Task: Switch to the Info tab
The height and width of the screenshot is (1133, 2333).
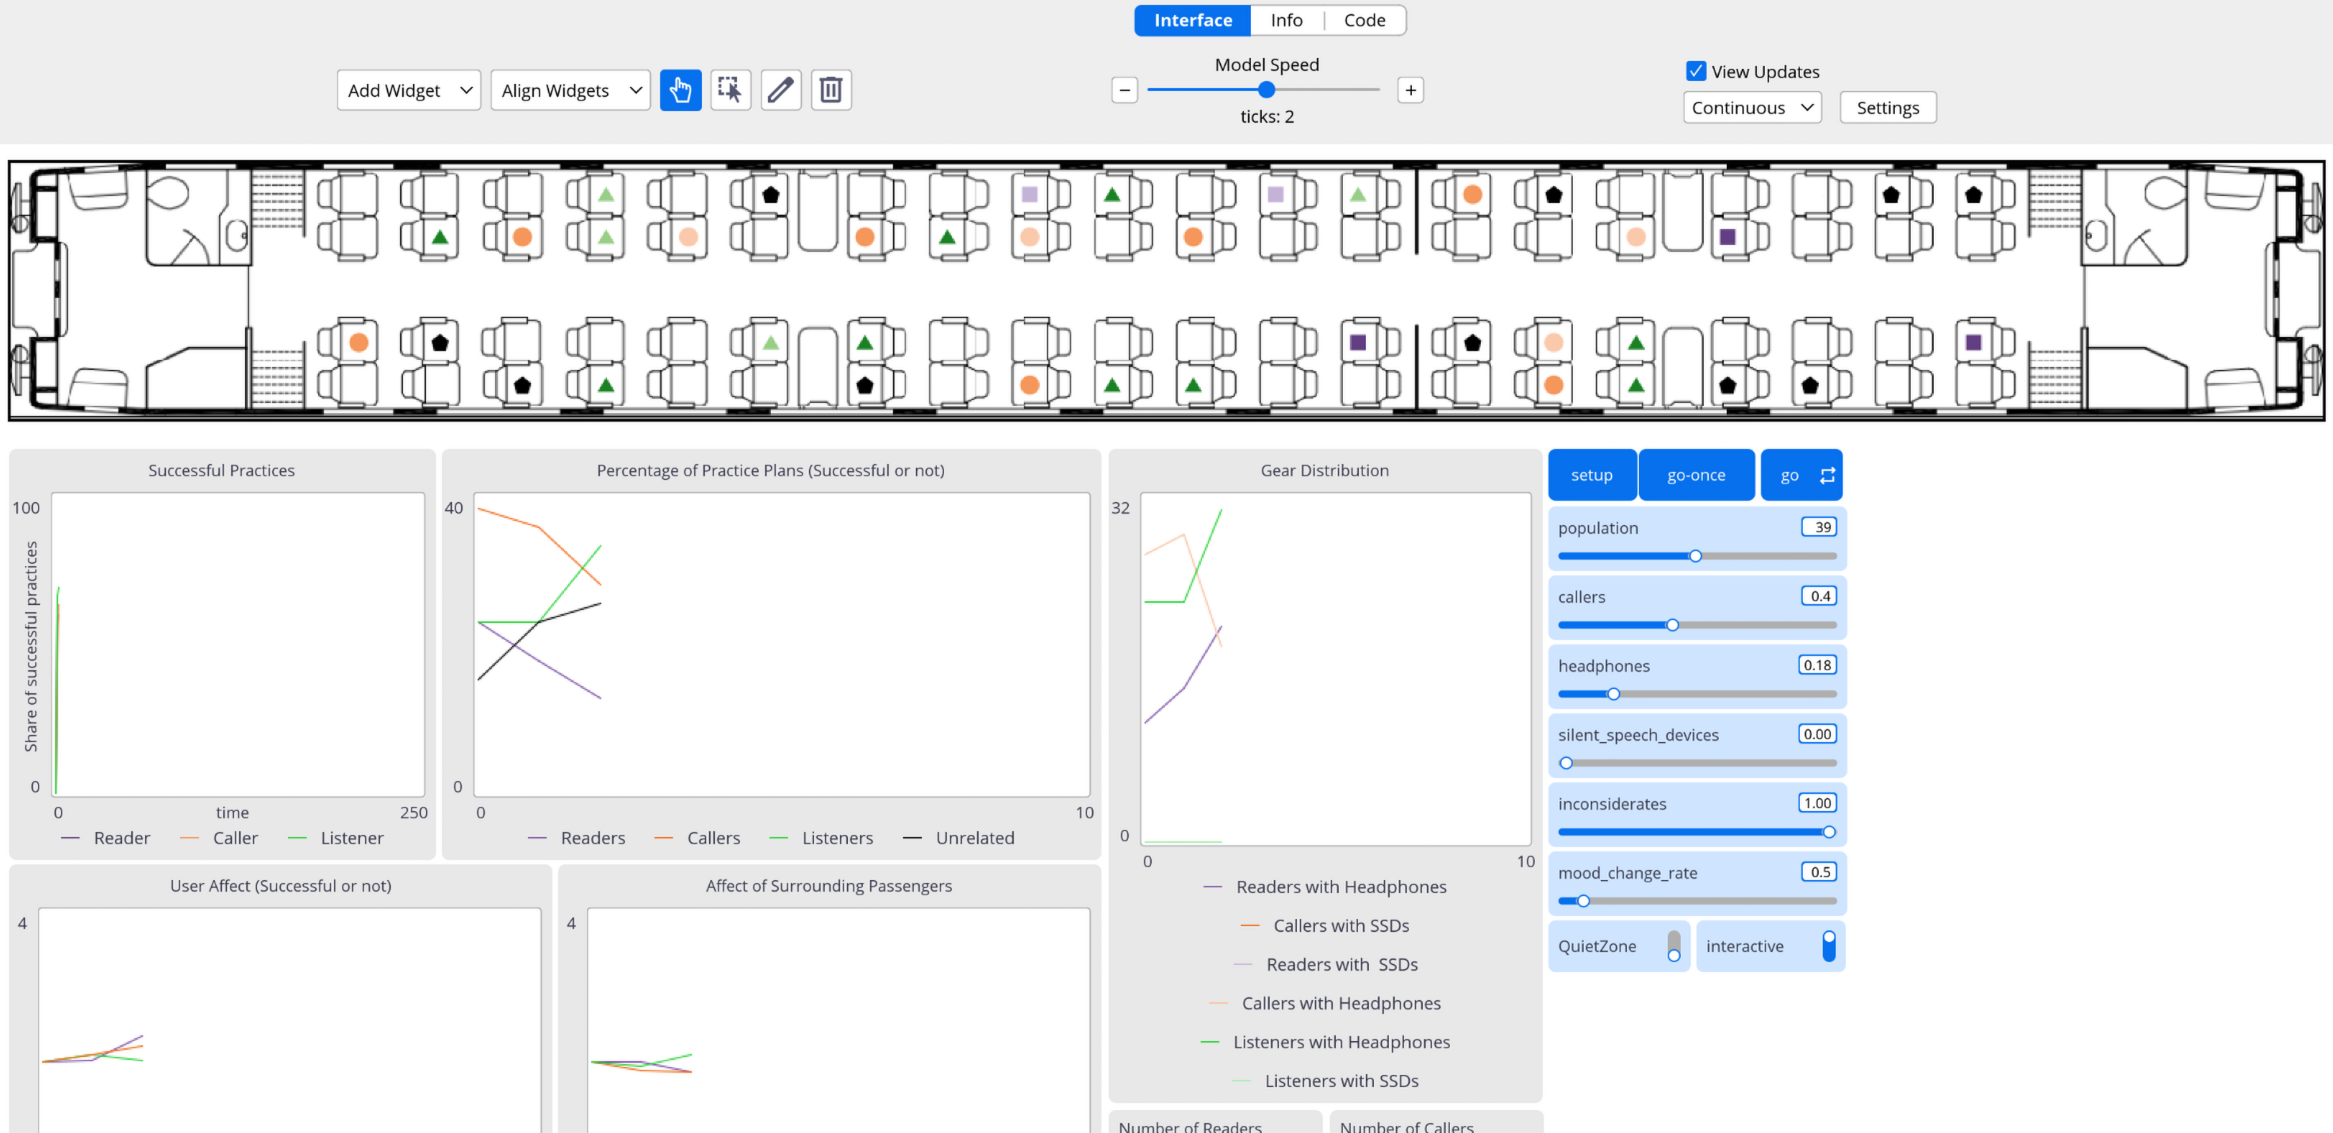Action: click(x=1286, y=20)
